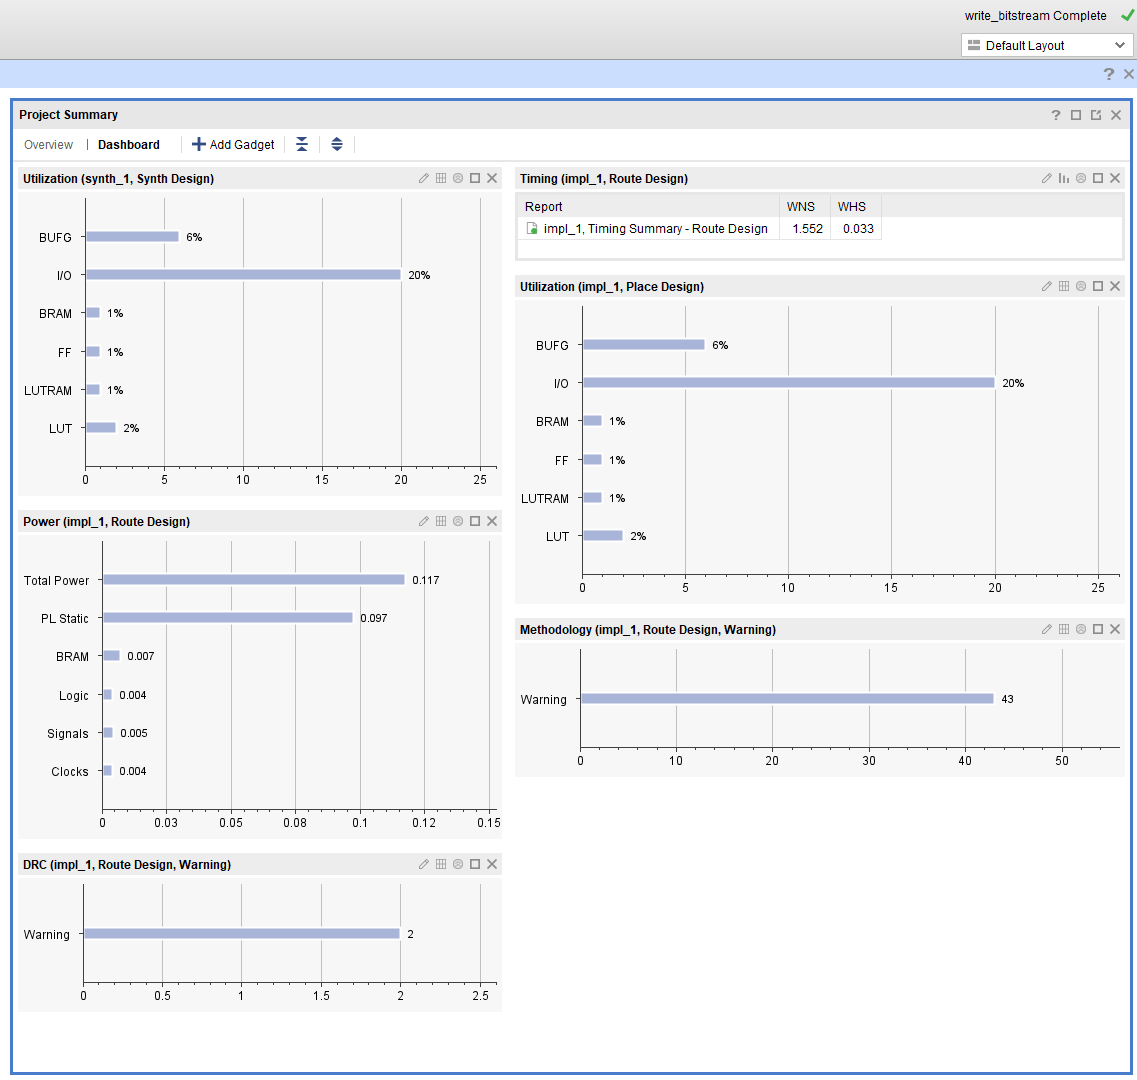This screenshot has width=1137, height=1080.
Task: Close the Timing gadget
Action: (1115, 178)
